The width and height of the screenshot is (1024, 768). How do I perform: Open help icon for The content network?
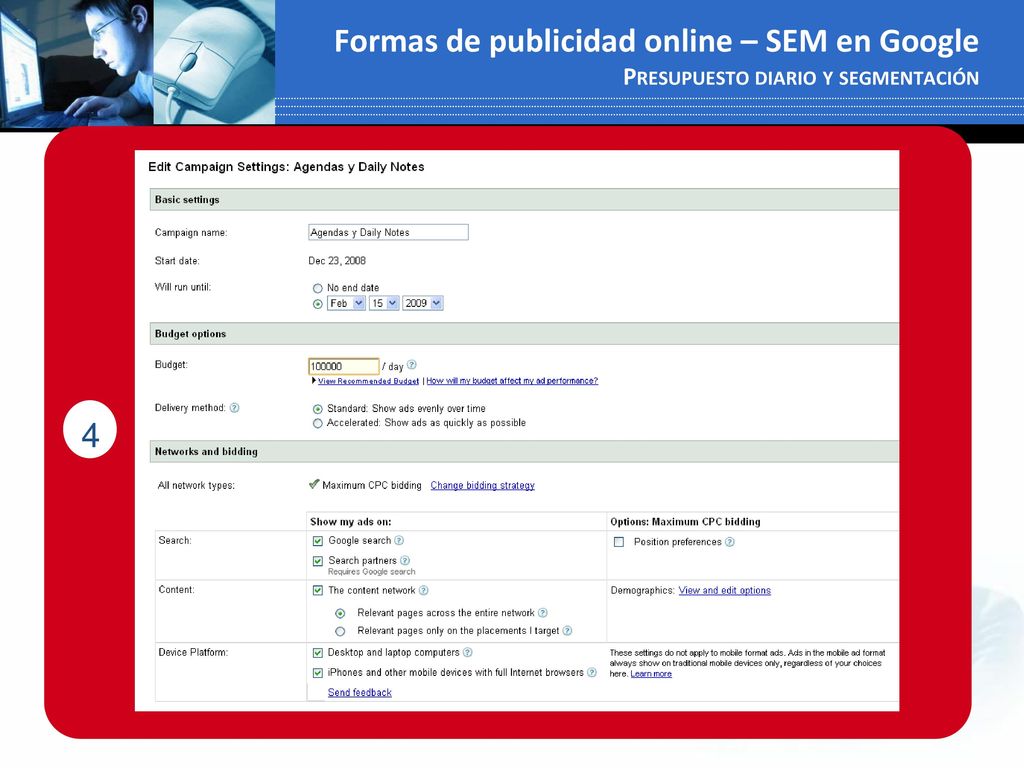423,590
